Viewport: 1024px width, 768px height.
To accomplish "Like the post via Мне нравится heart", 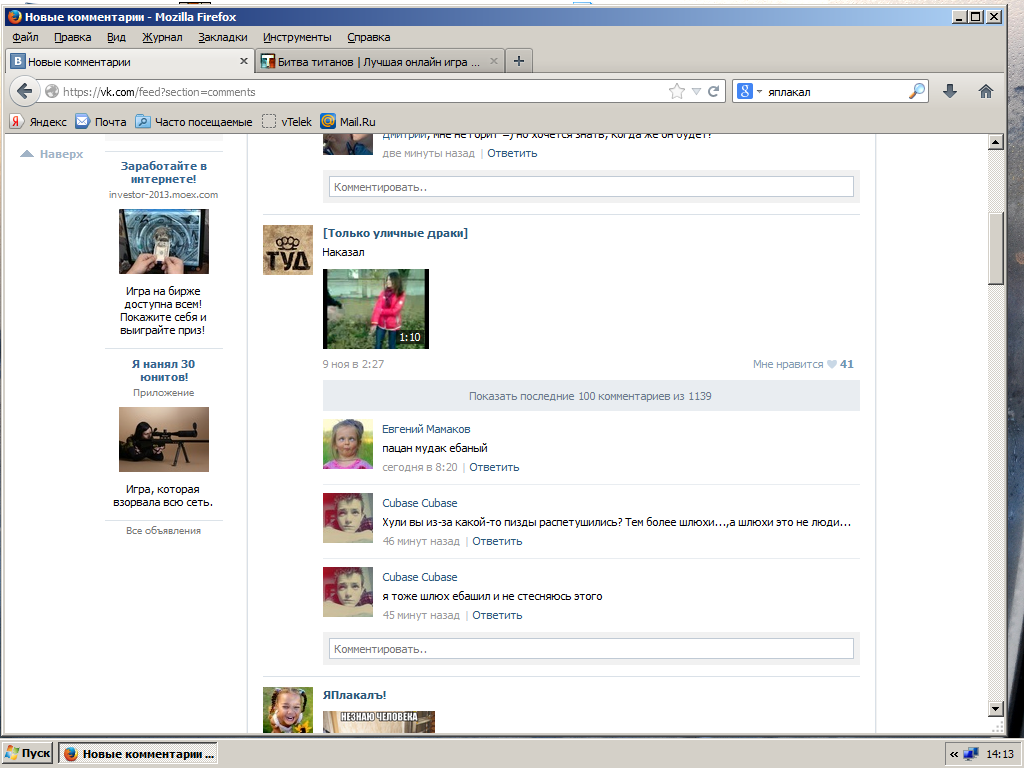I will pos(831,365).
